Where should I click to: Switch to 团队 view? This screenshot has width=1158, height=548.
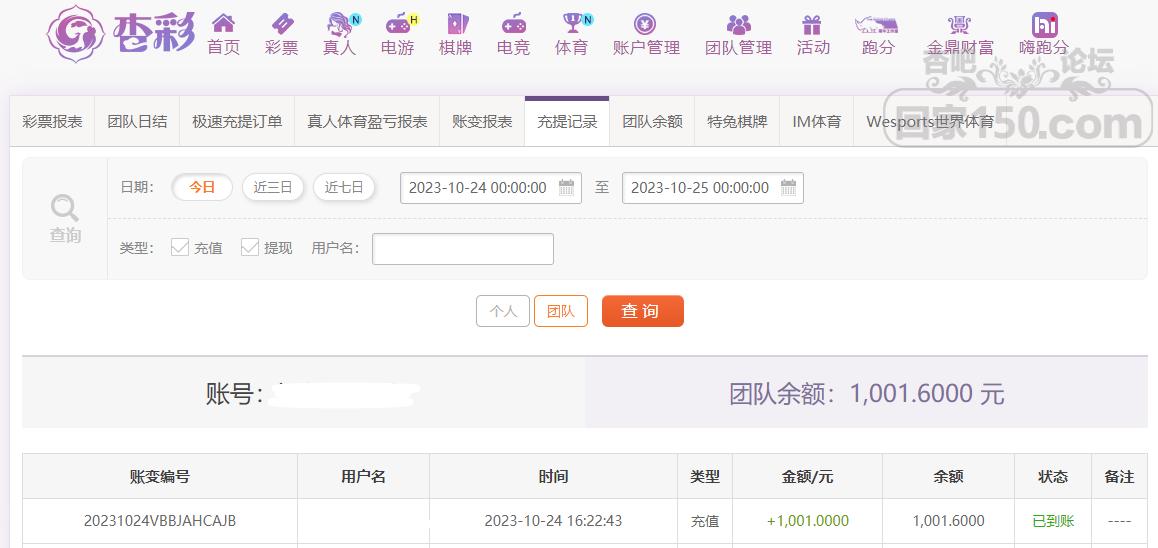(561, 311)
